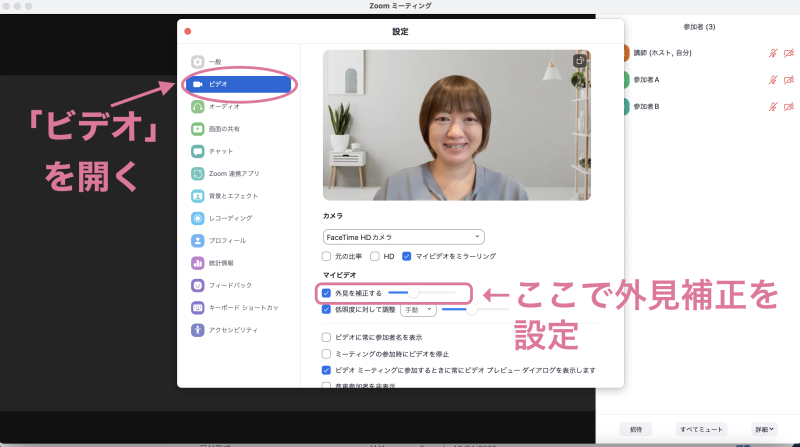Select the 画面の共有 share icon
The image size is (800, 447).
[x=197, y=129]
